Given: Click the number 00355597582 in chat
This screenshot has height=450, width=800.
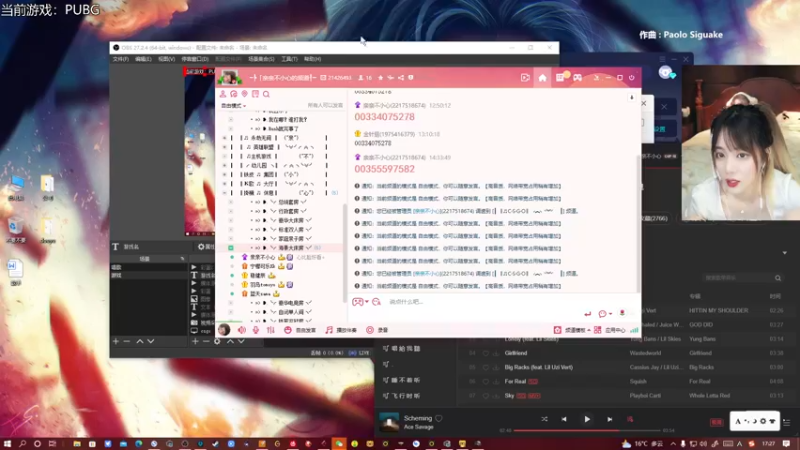Looking at the screenshot, I should pyautogui.click(x=385, y=169).
